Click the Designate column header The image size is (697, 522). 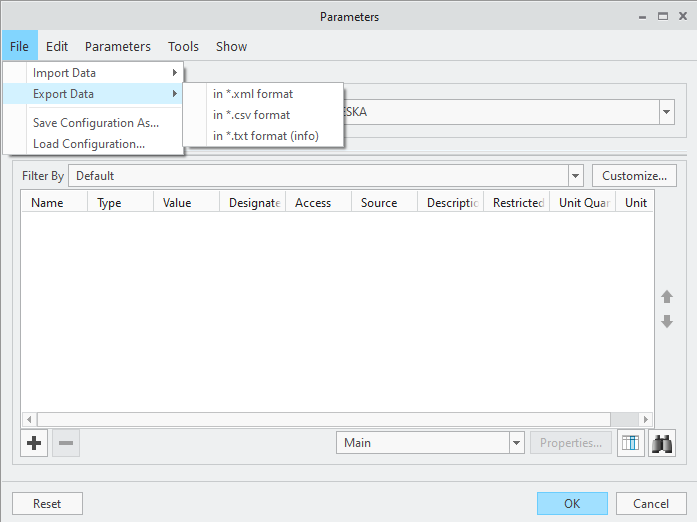(x=253, y=203)
